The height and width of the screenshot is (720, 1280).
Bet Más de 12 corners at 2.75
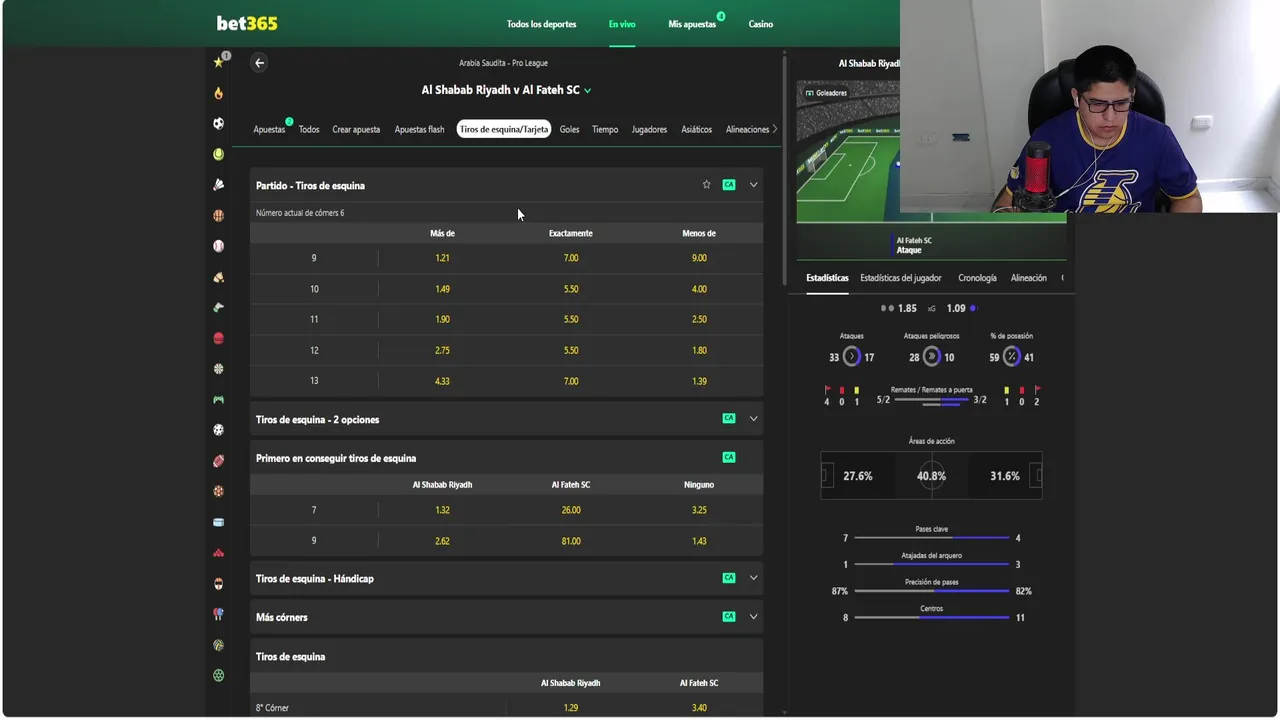(x=442, y=350)
